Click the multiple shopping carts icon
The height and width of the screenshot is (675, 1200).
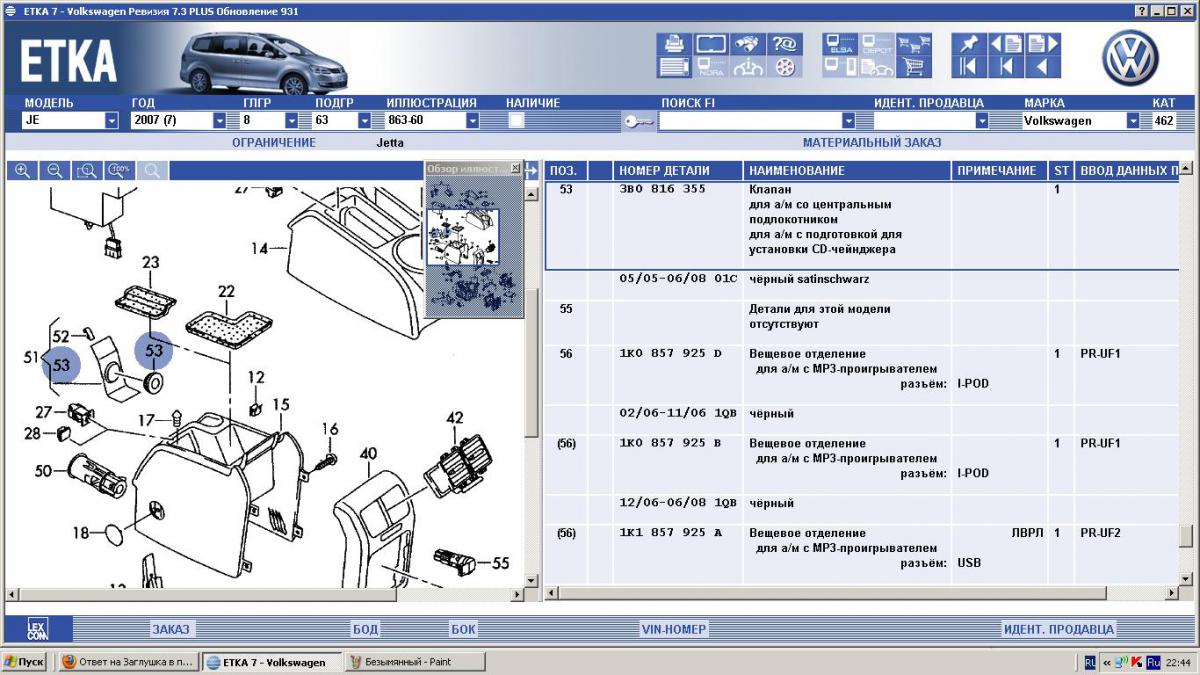point(914,44)
